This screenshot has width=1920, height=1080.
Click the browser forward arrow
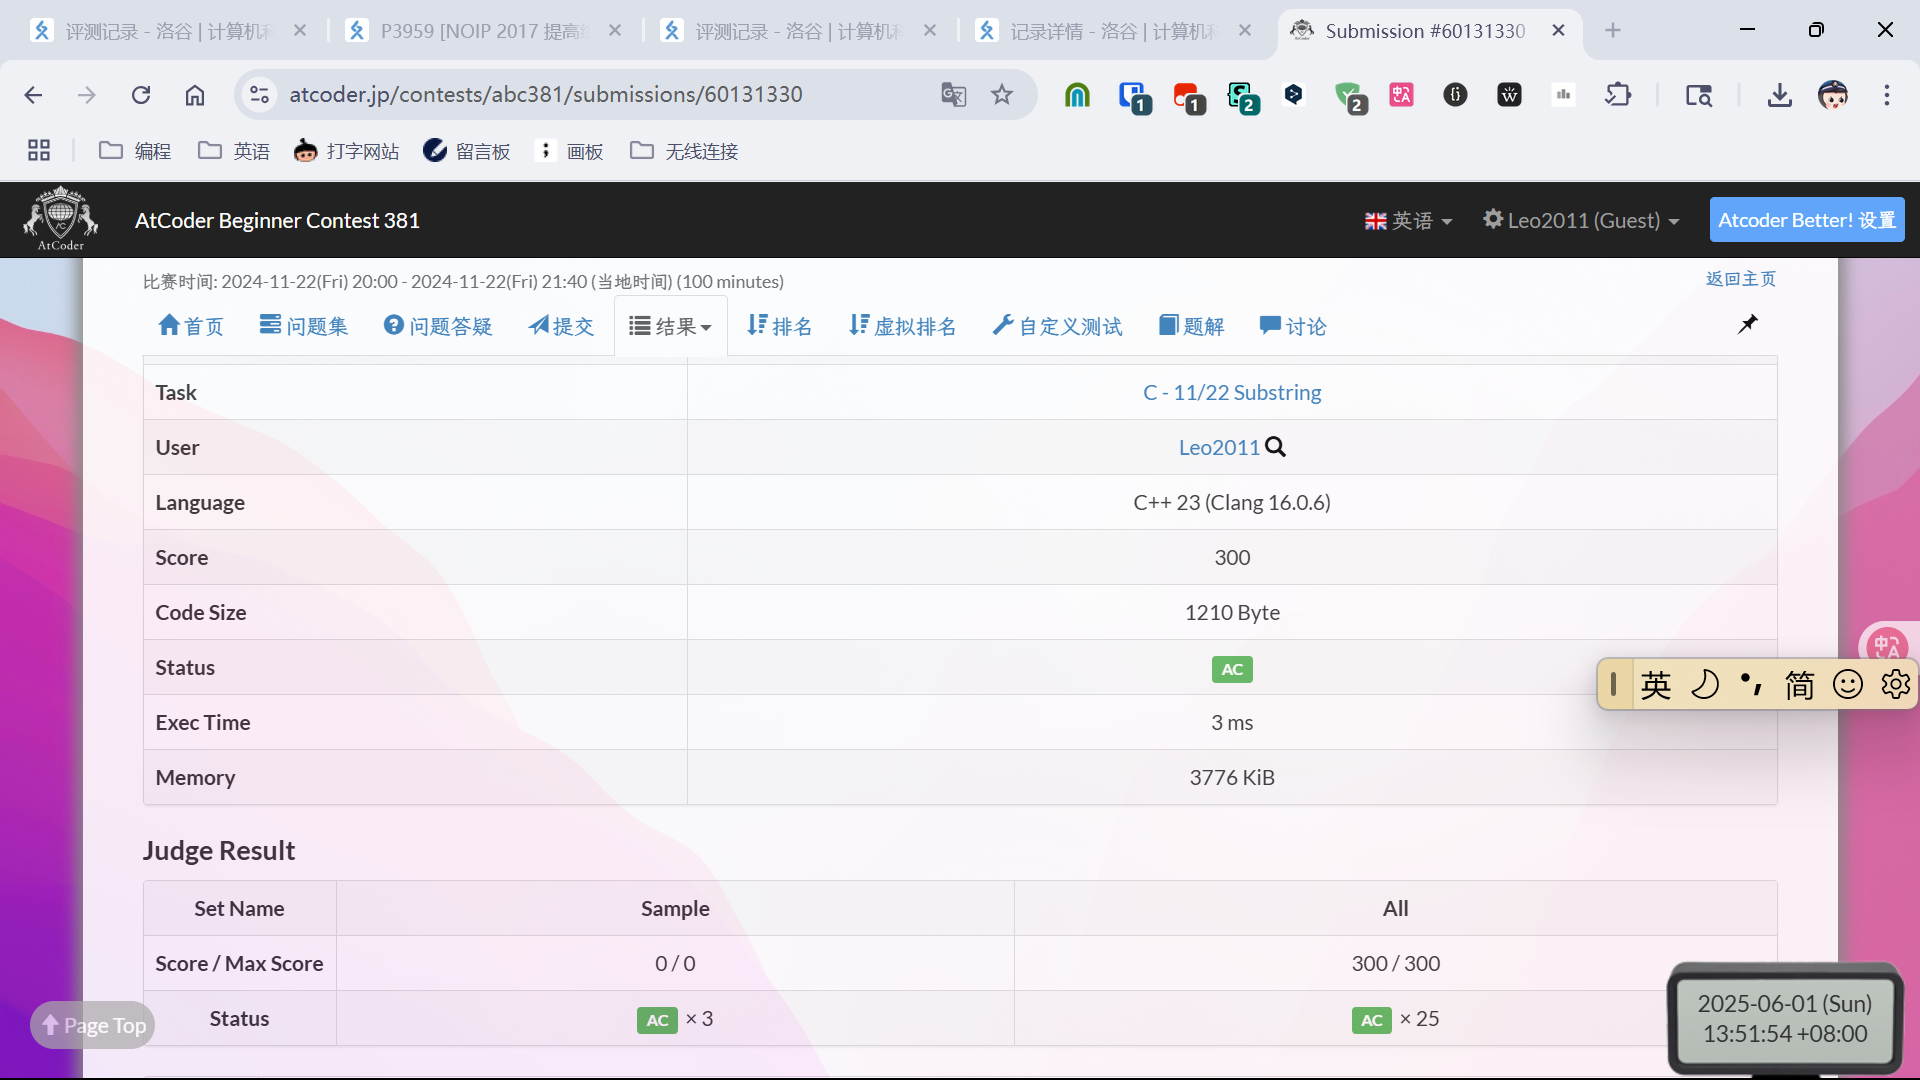[x=87, y=95]
